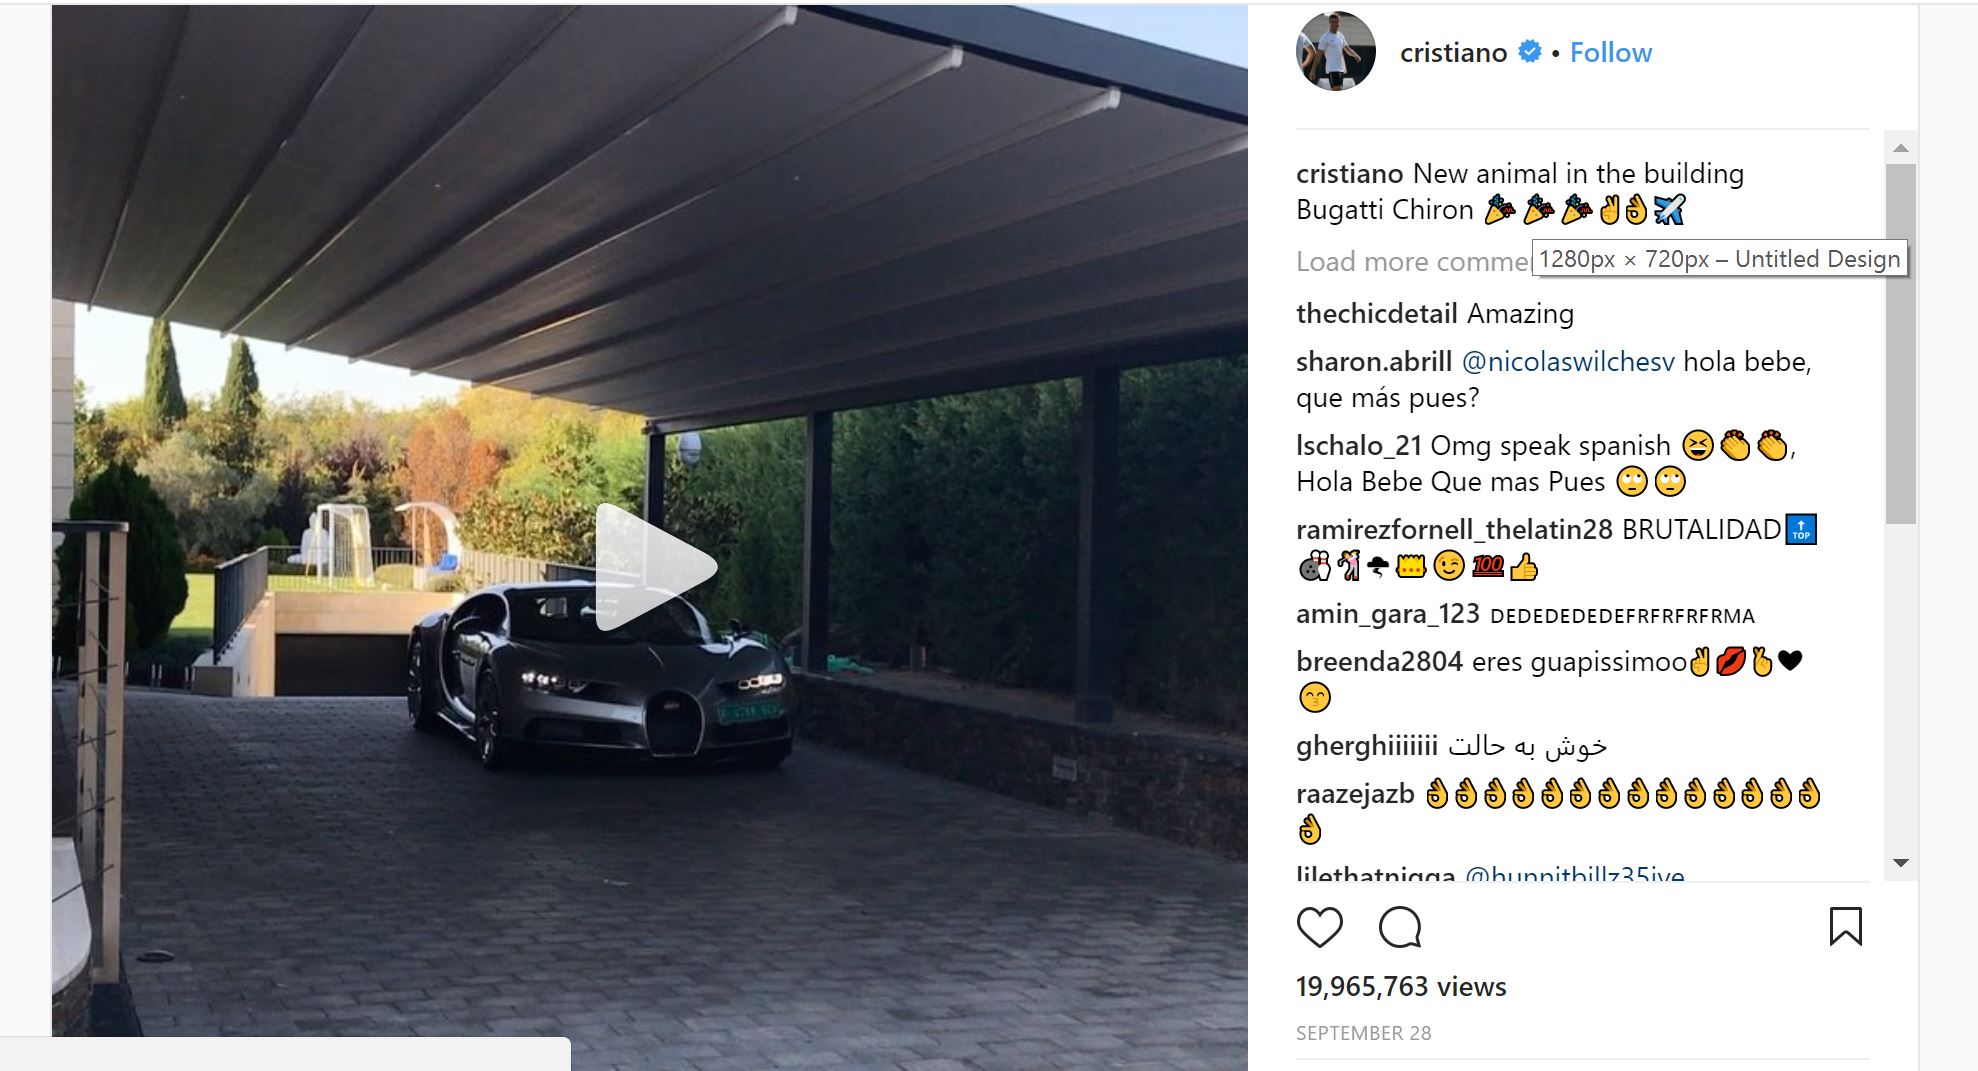Viewport: 1978px width, 1071px height.
Task: Click the verified badge next to cristiano
Action: 1529,51
